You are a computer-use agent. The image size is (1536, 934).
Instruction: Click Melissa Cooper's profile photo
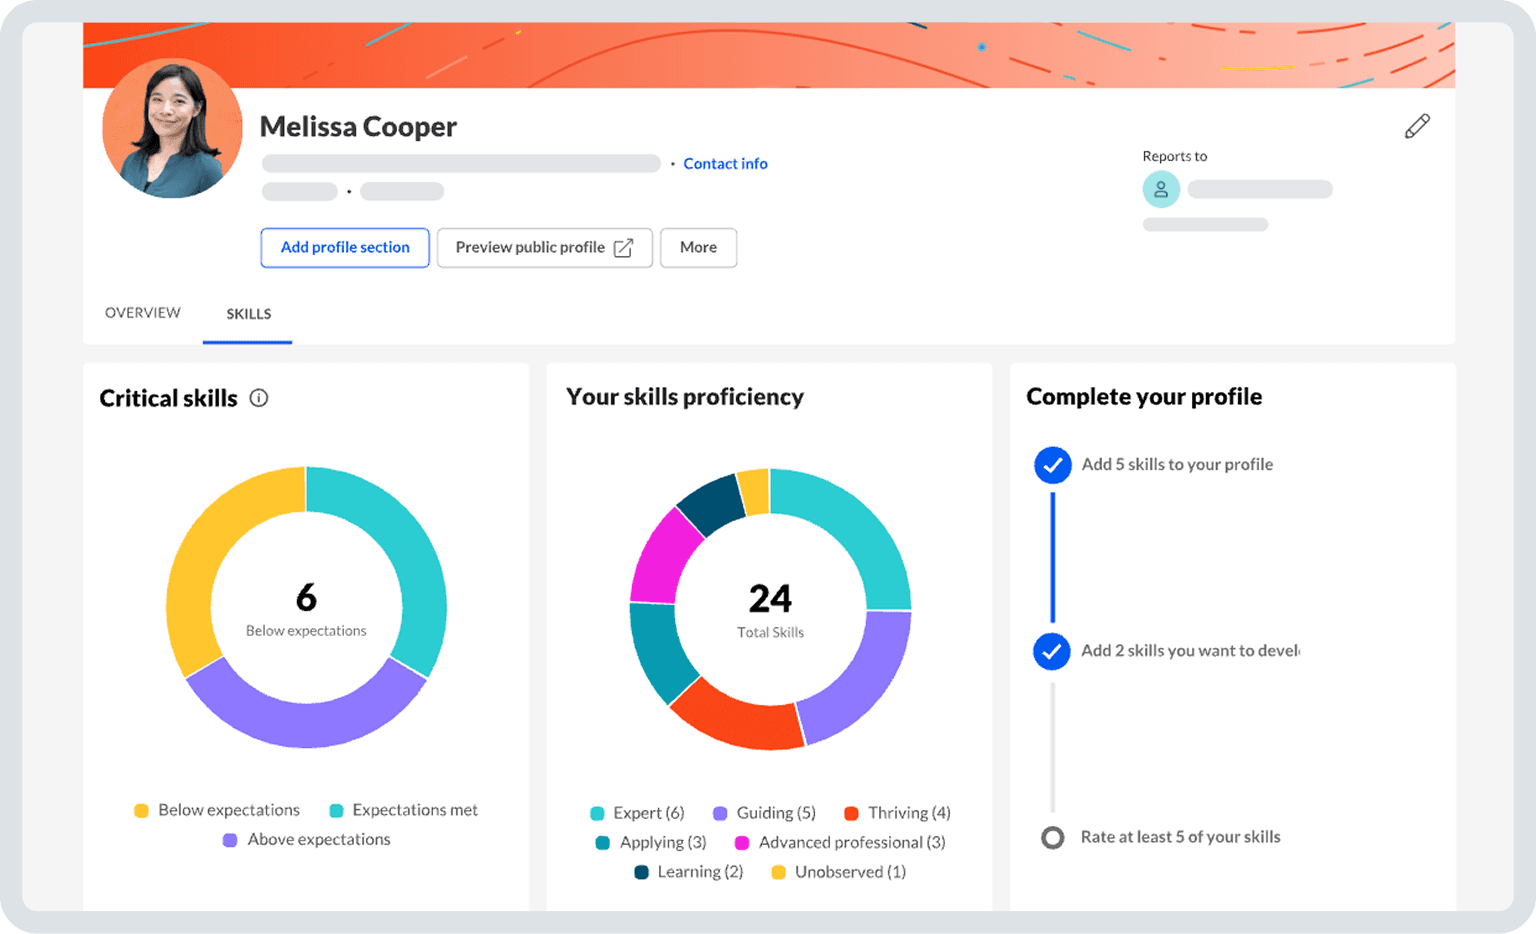[x=171, y=130]
